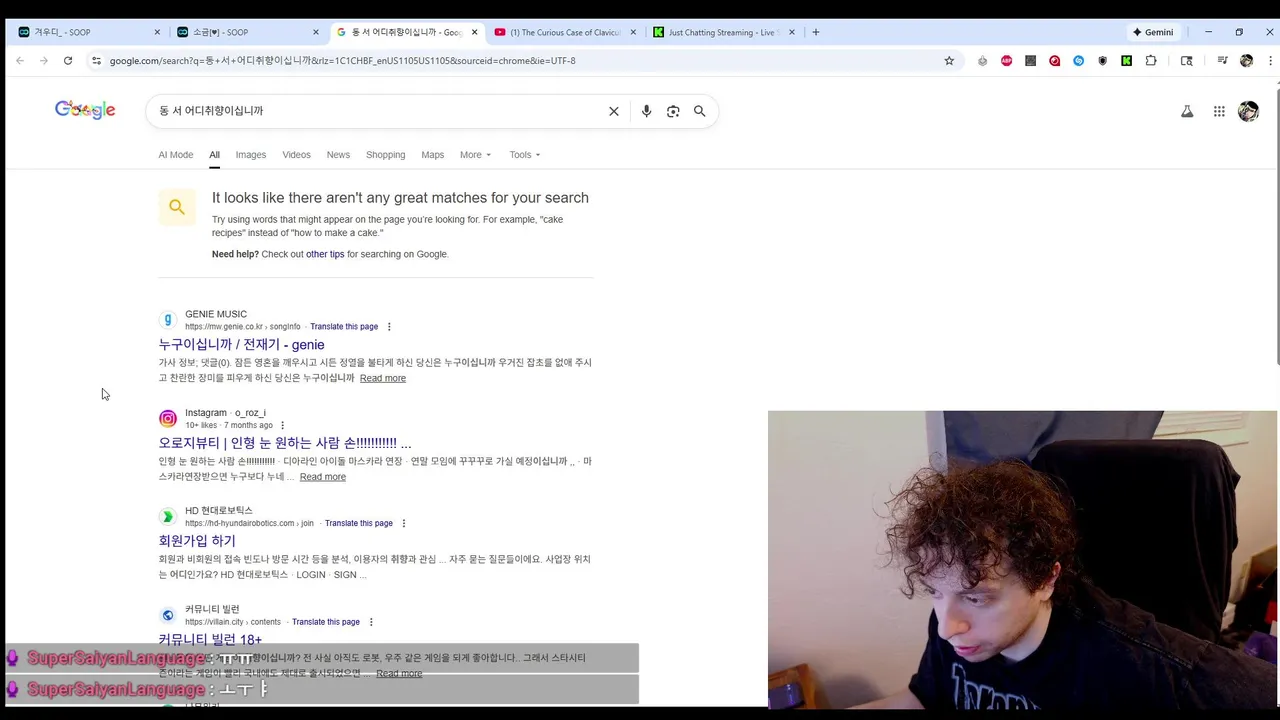Go back to previous page
This screenshot has height=720, width=1280.
pyautogui.click(x=20, y=60)
